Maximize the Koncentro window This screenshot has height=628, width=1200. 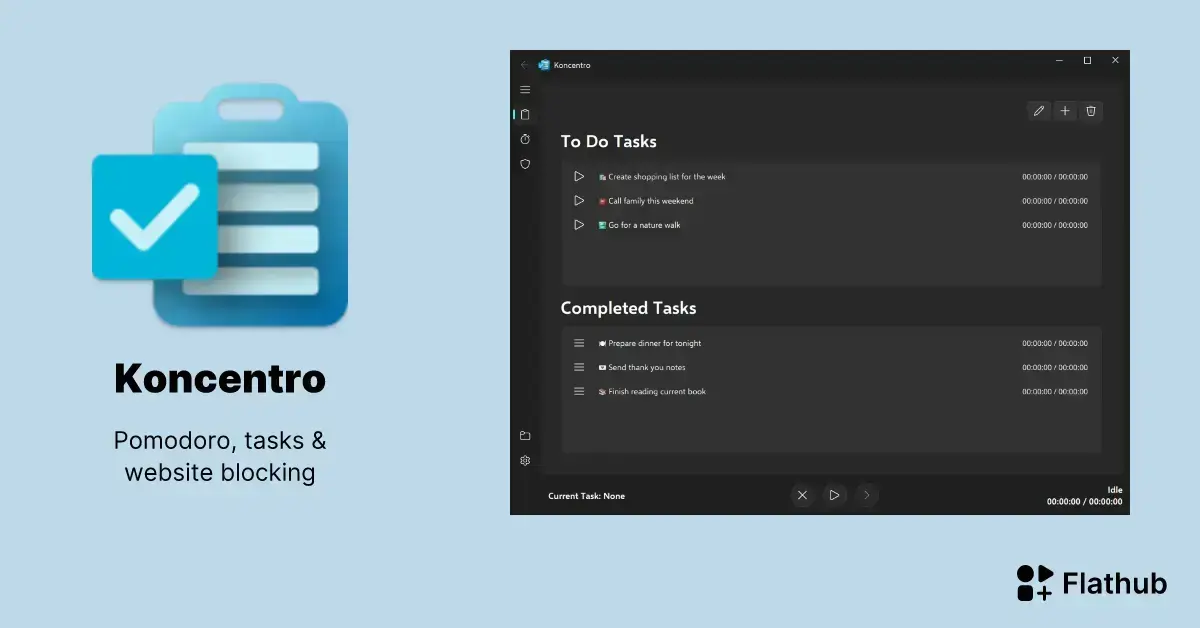[1087, 61]
